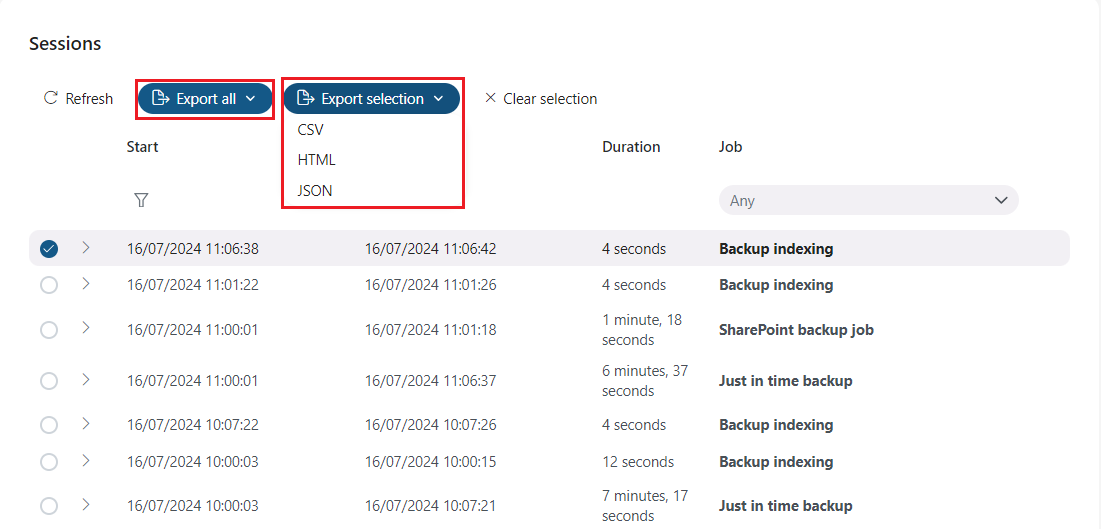Expand the 11:06:38 Backup indexing session row

tap(85, 248)
